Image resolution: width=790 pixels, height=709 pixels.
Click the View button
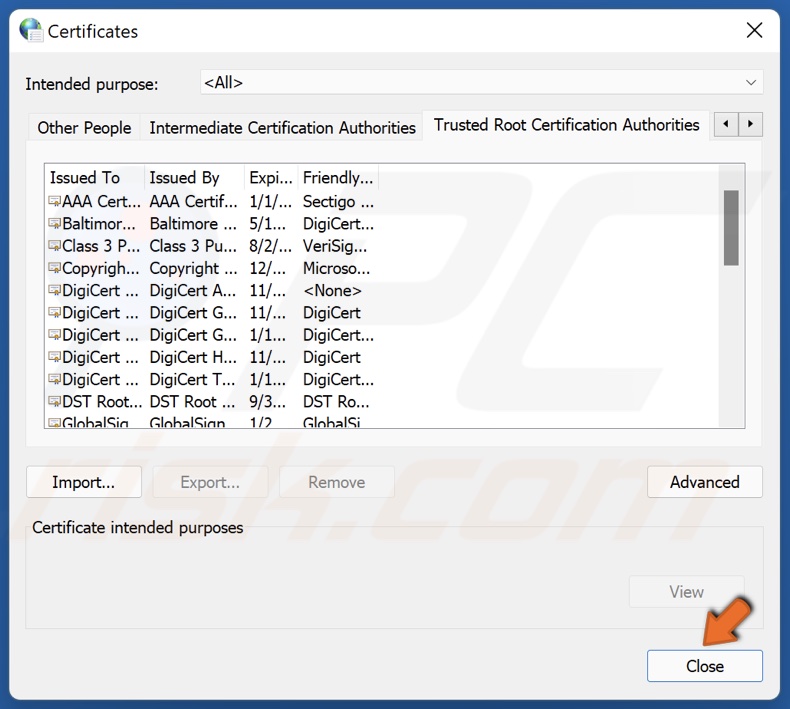pyautogui.click(x=686, y=592)
